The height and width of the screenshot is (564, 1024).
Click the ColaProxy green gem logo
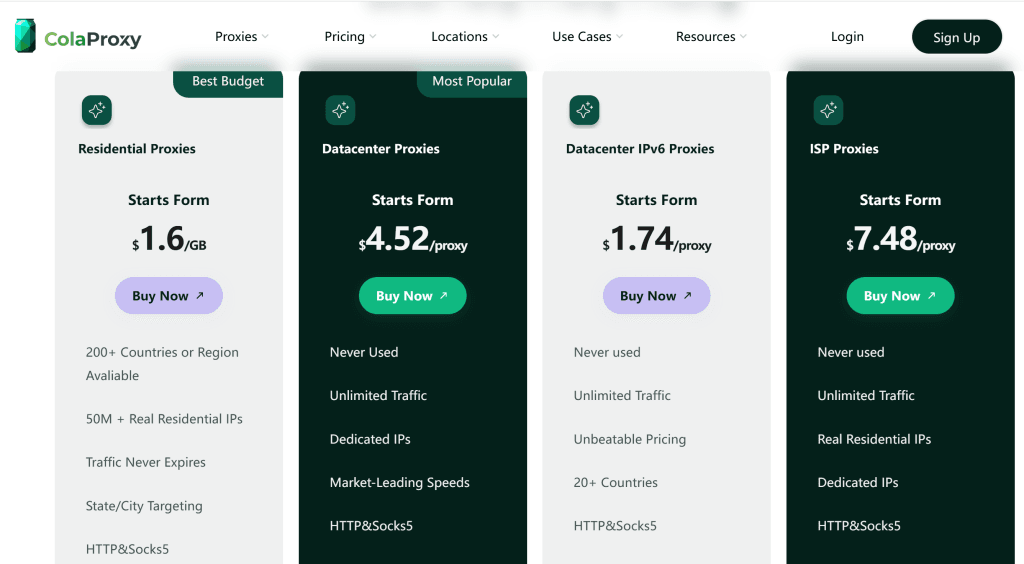(x=25, y=36)
